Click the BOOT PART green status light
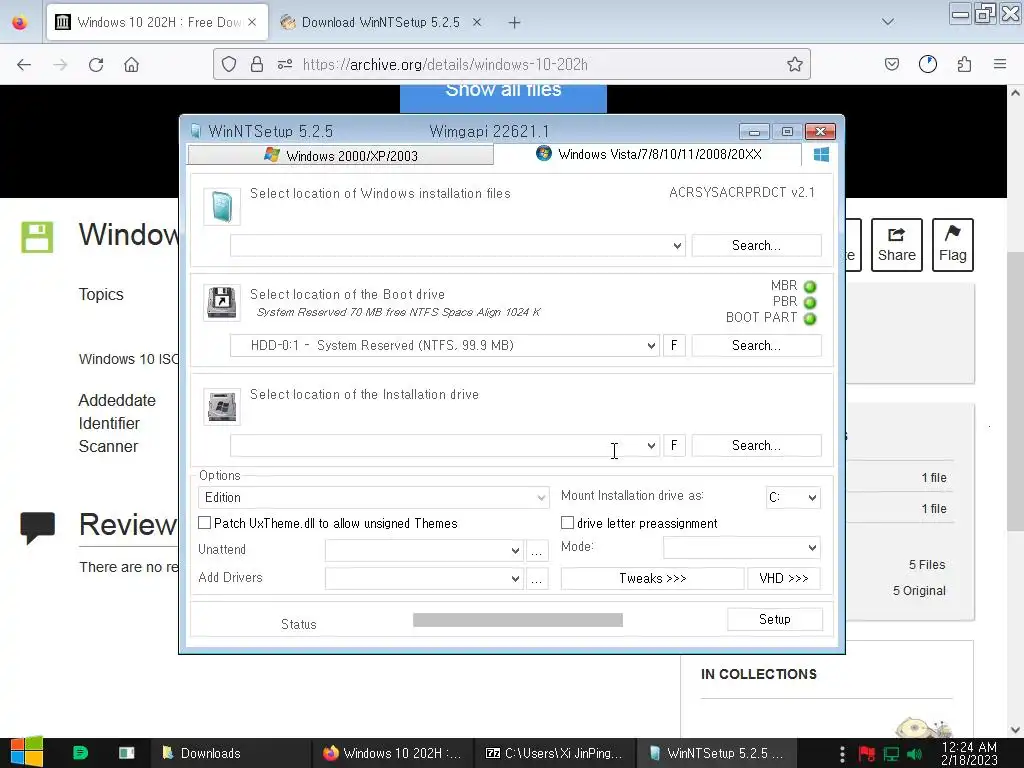This screenshot has width=1024, height=768. (810, 319)
